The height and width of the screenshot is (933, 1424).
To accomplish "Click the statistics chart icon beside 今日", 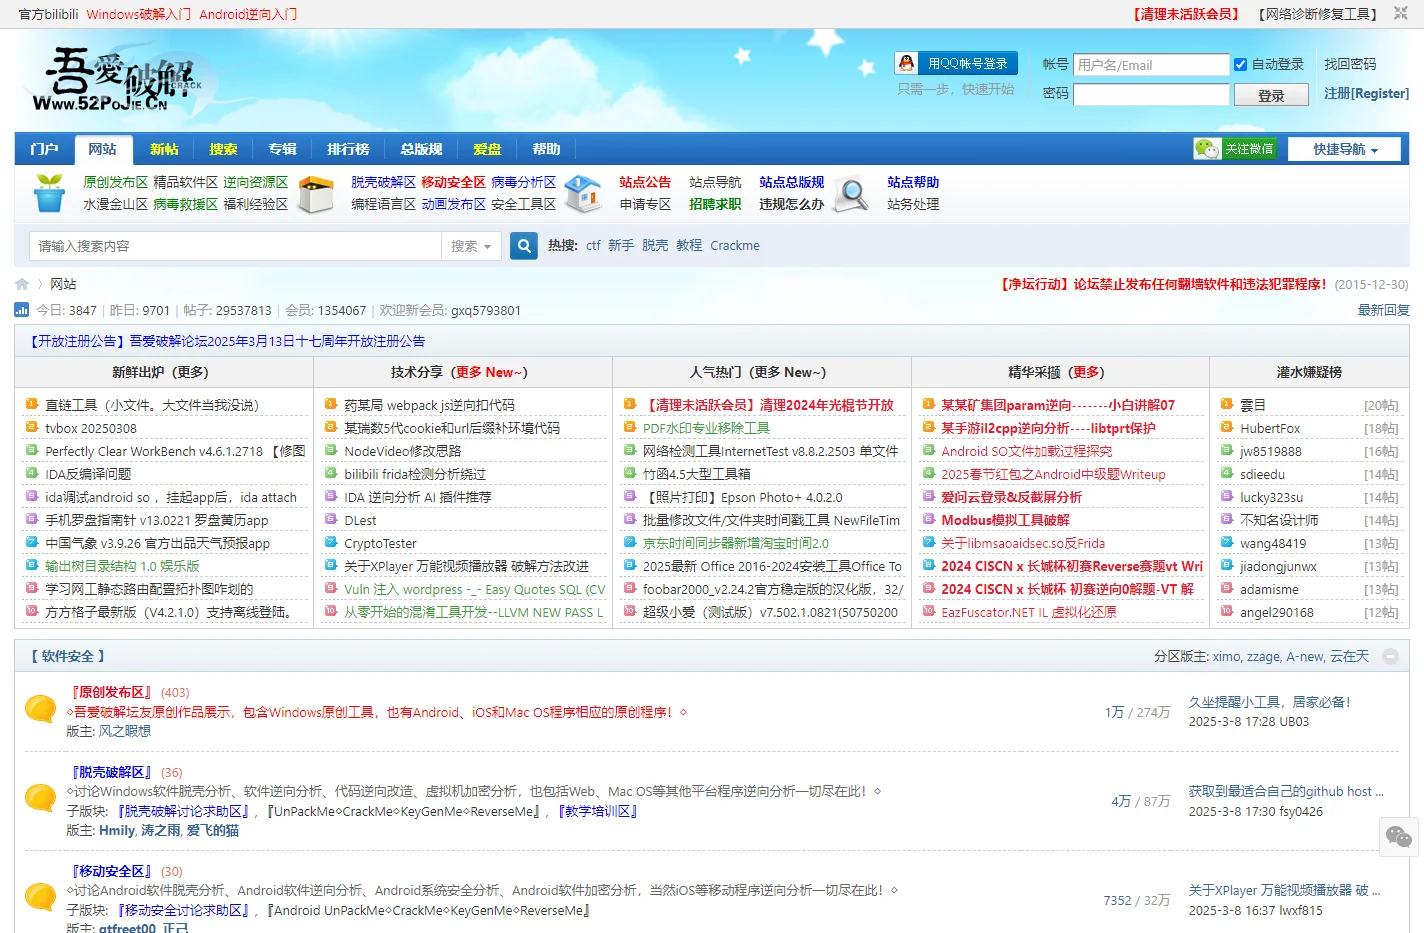I will pyautogui.click(x=22, y=310).
